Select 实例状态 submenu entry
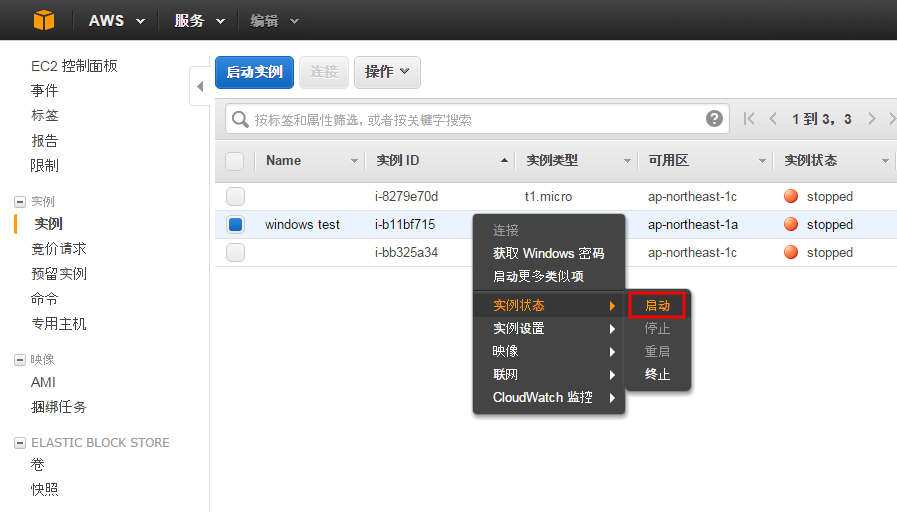 (549, 305)
